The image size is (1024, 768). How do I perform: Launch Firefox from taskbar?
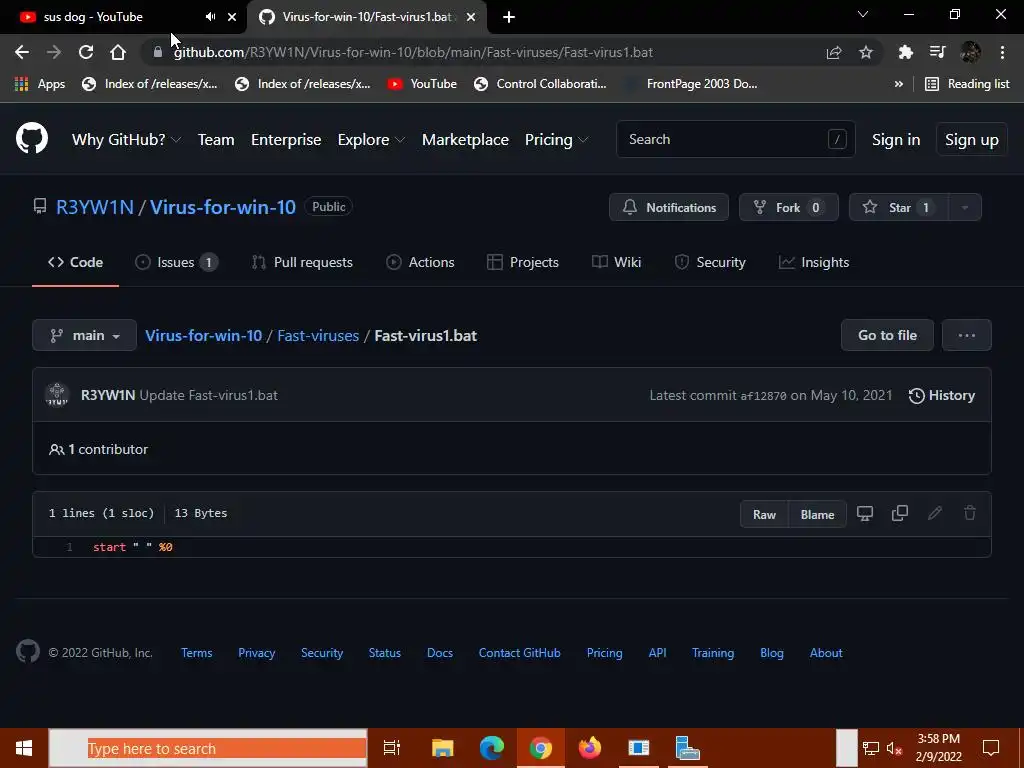click(590, 748)
